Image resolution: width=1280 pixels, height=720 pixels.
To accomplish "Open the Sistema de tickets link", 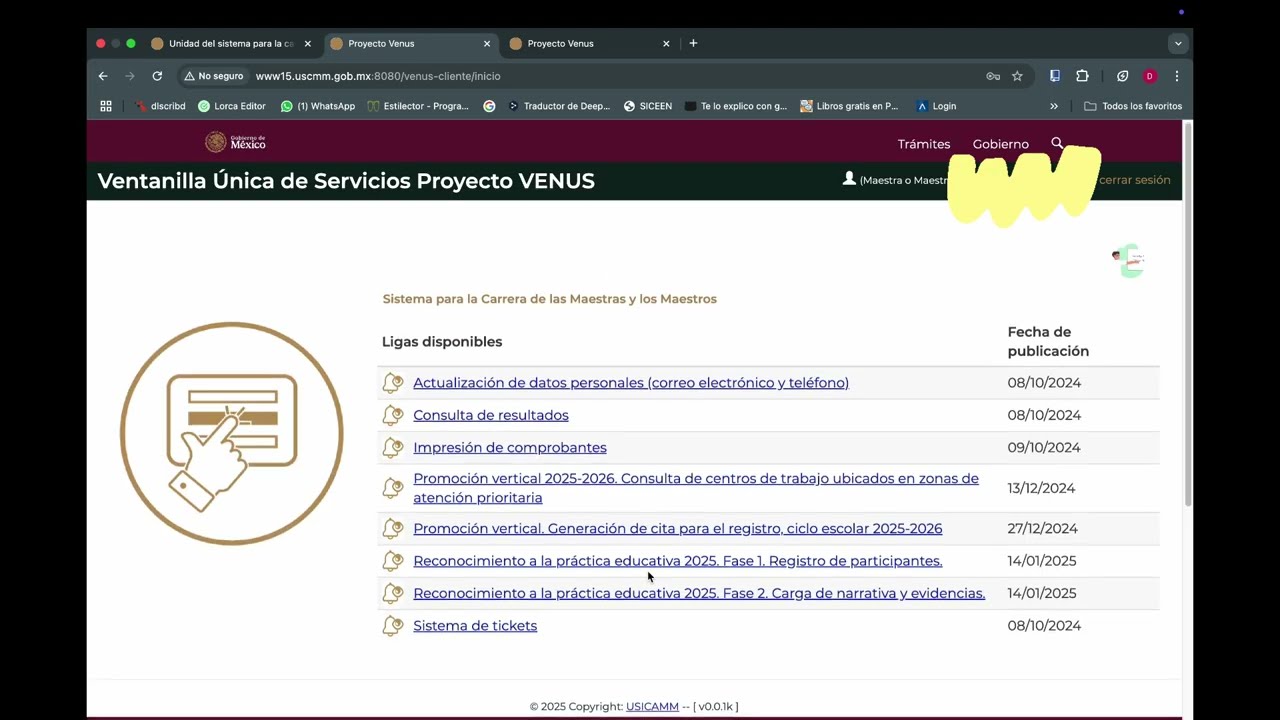I will 475,626.
